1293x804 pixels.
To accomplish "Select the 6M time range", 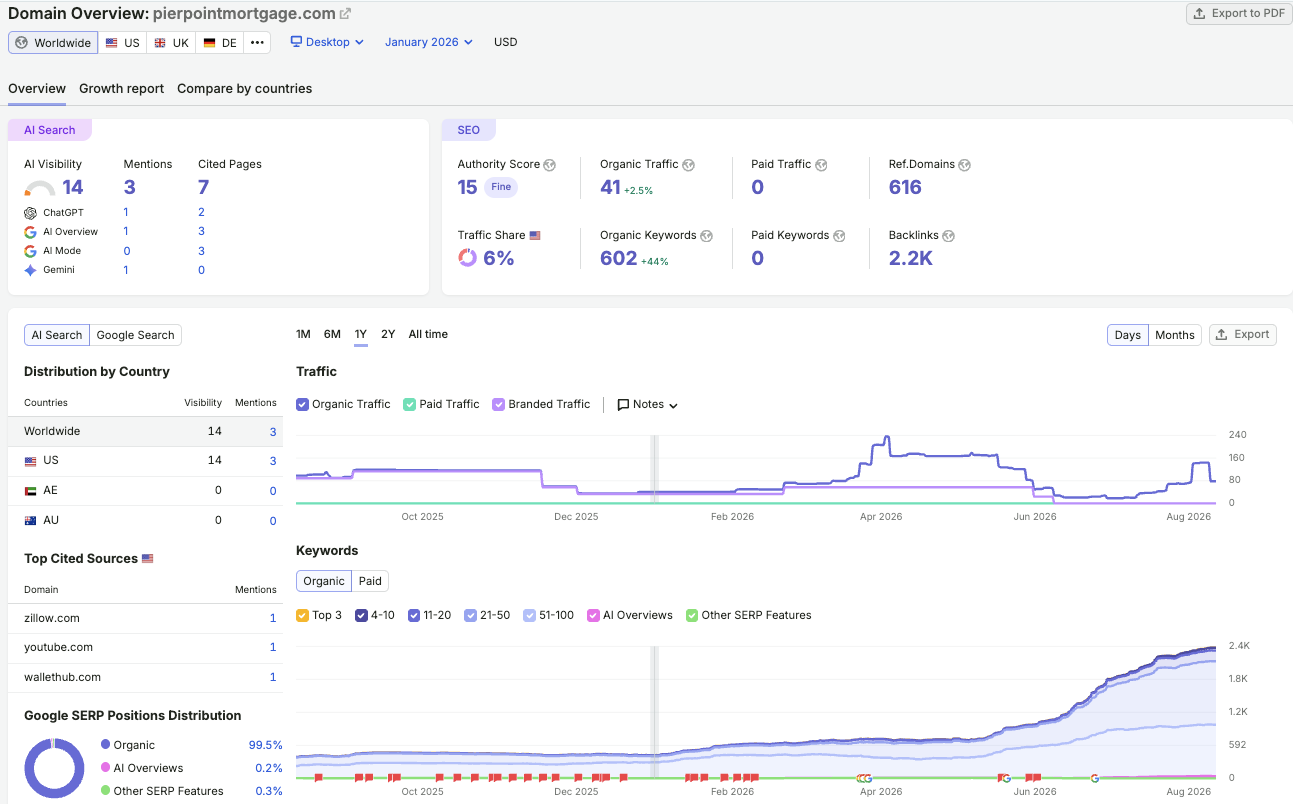I will [332, 334].
